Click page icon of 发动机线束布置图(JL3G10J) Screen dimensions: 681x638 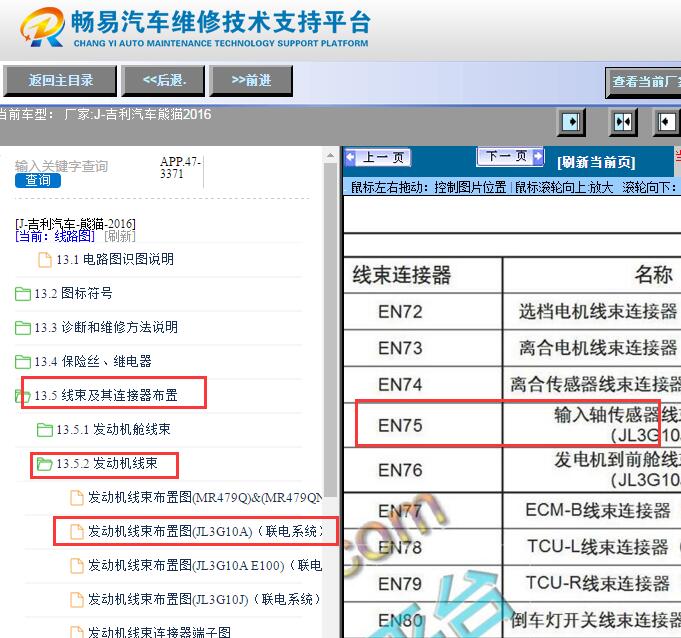click(77, 600)
